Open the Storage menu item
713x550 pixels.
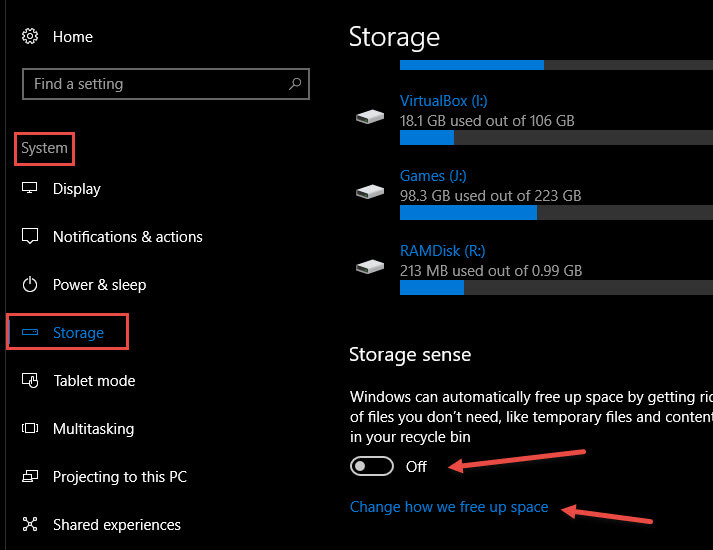point(67,332)
